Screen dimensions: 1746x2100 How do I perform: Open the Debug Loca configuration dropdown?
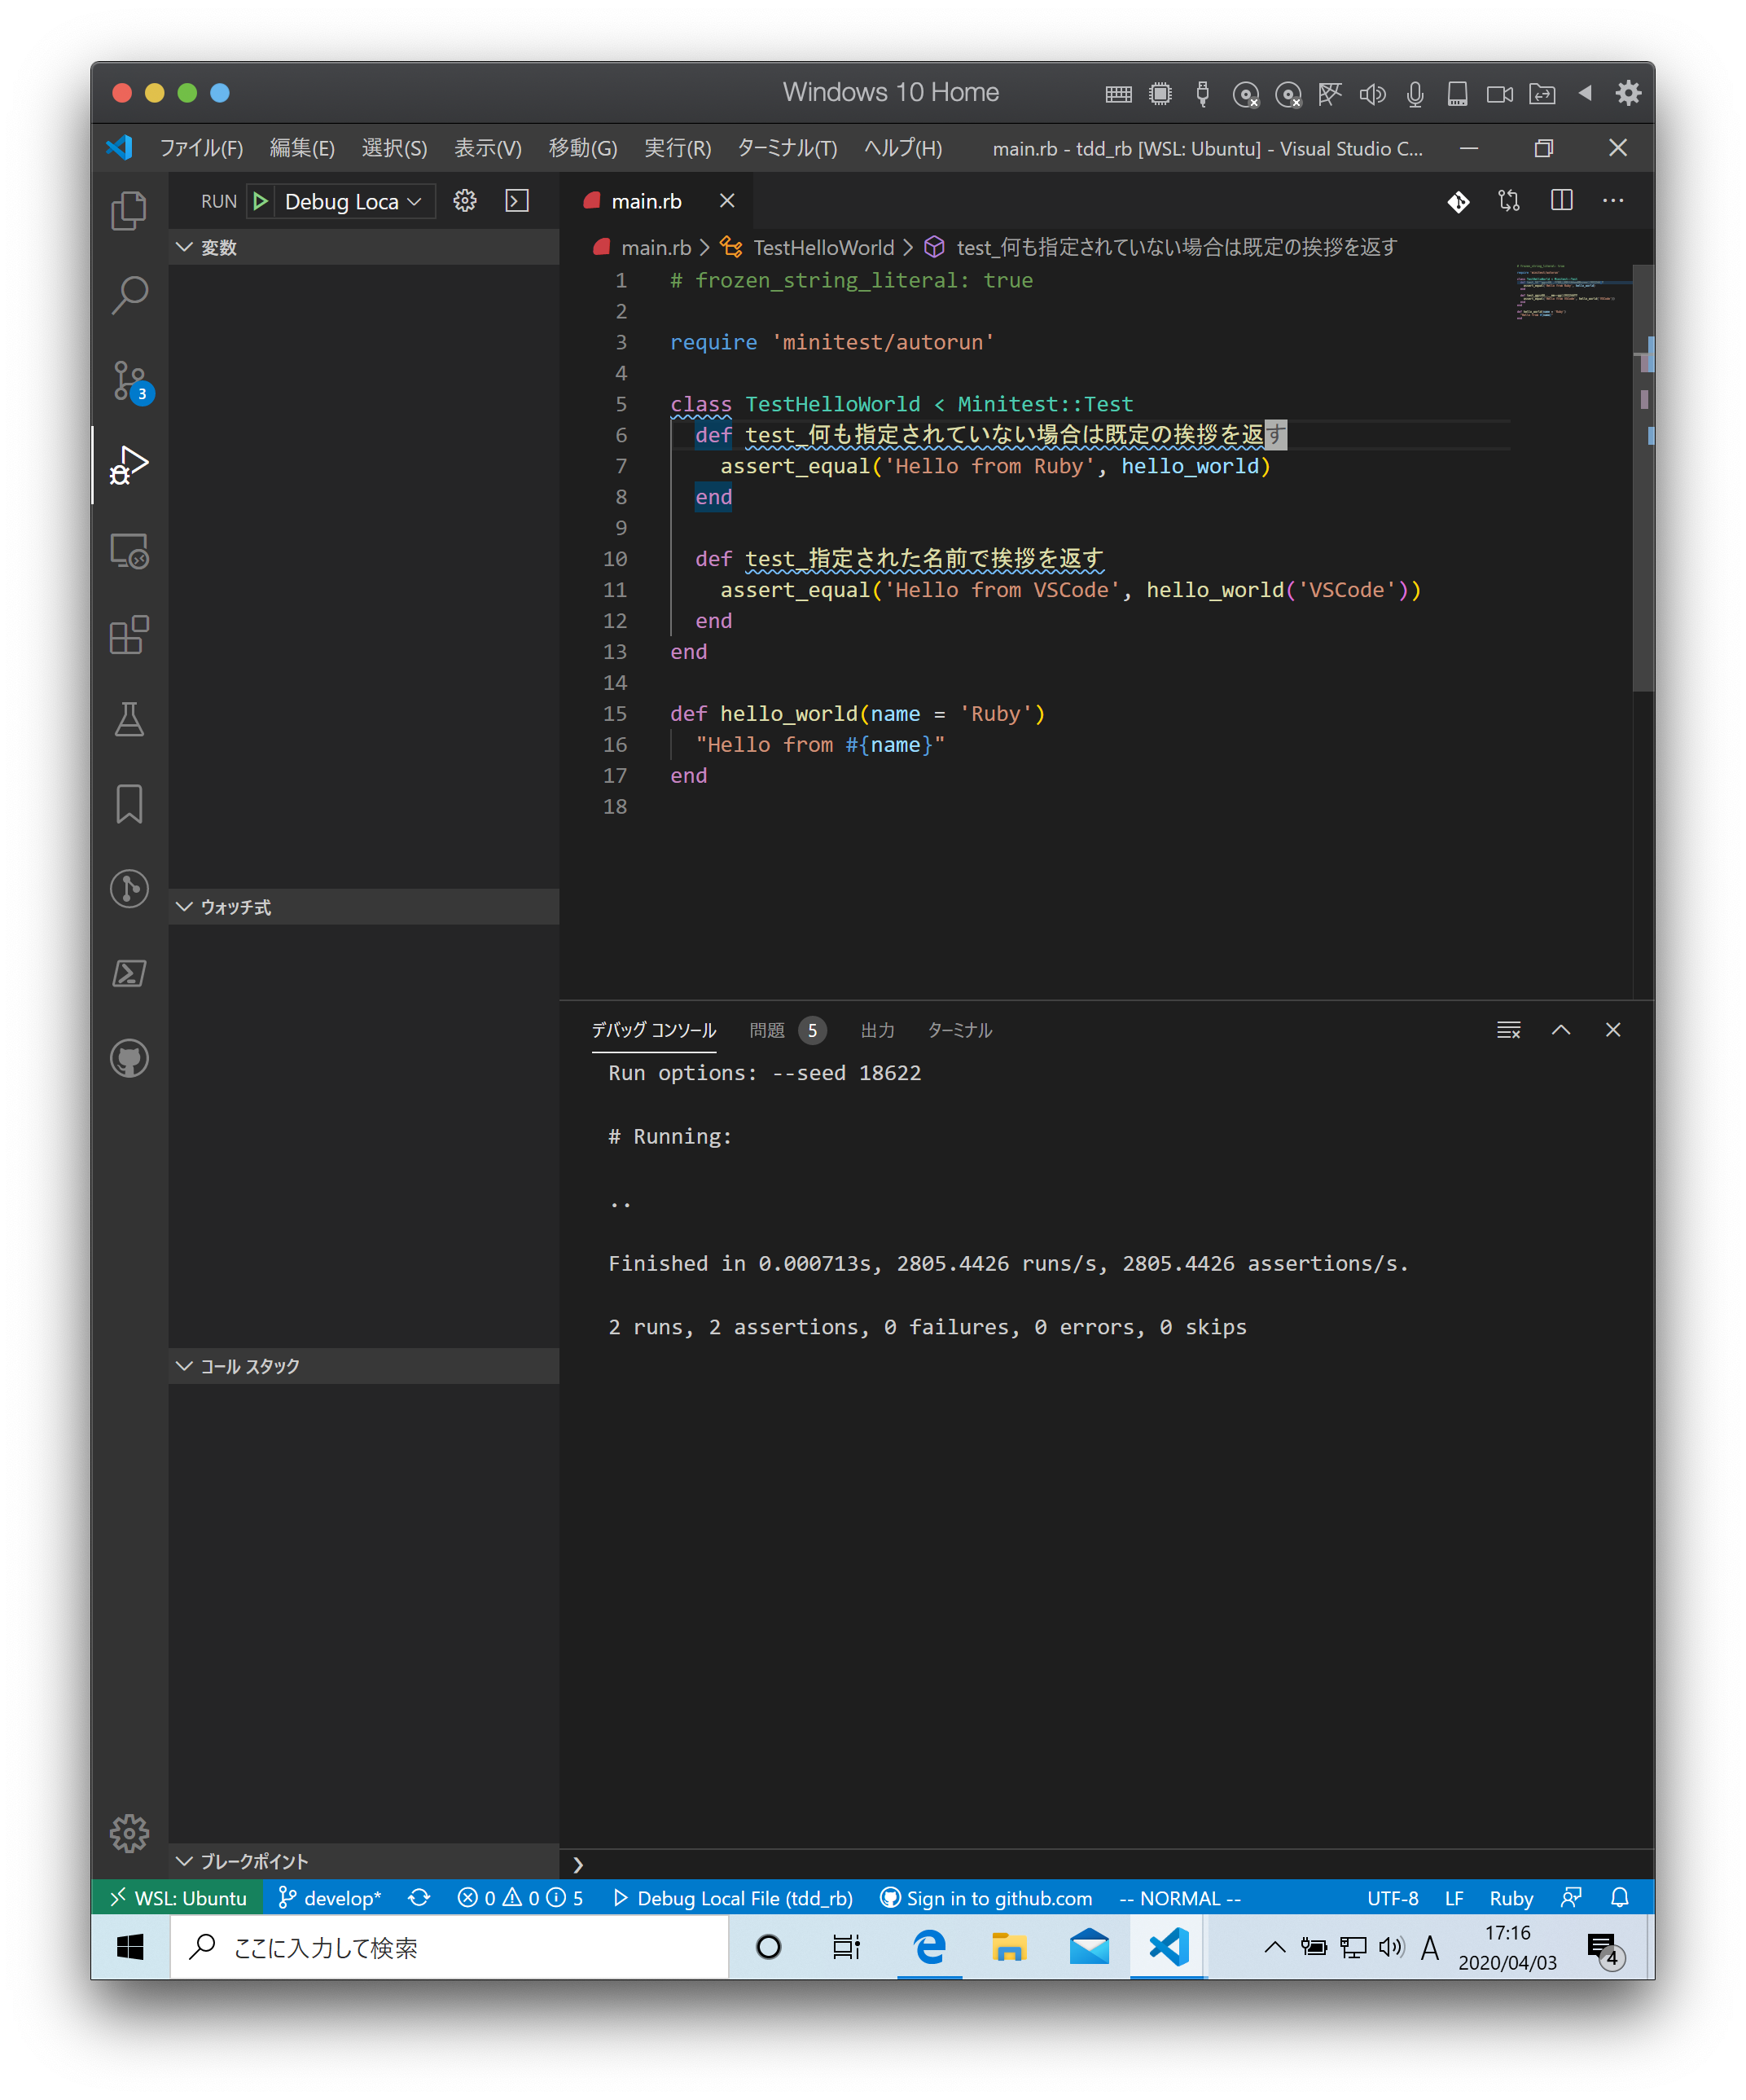pyautogui.click(x=352, y=201)
